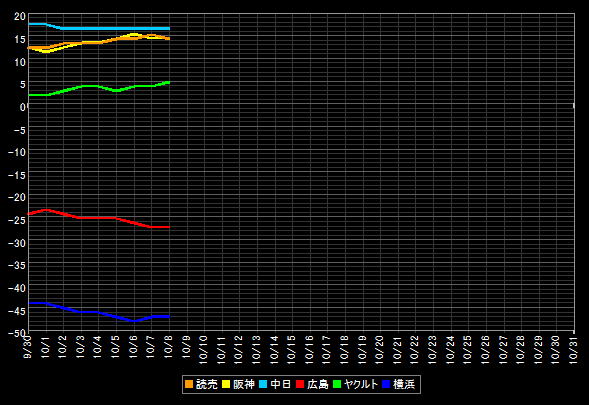Click the -20 value on the Y axis
This screenshot has height=405, width=589.
point(17,198)
